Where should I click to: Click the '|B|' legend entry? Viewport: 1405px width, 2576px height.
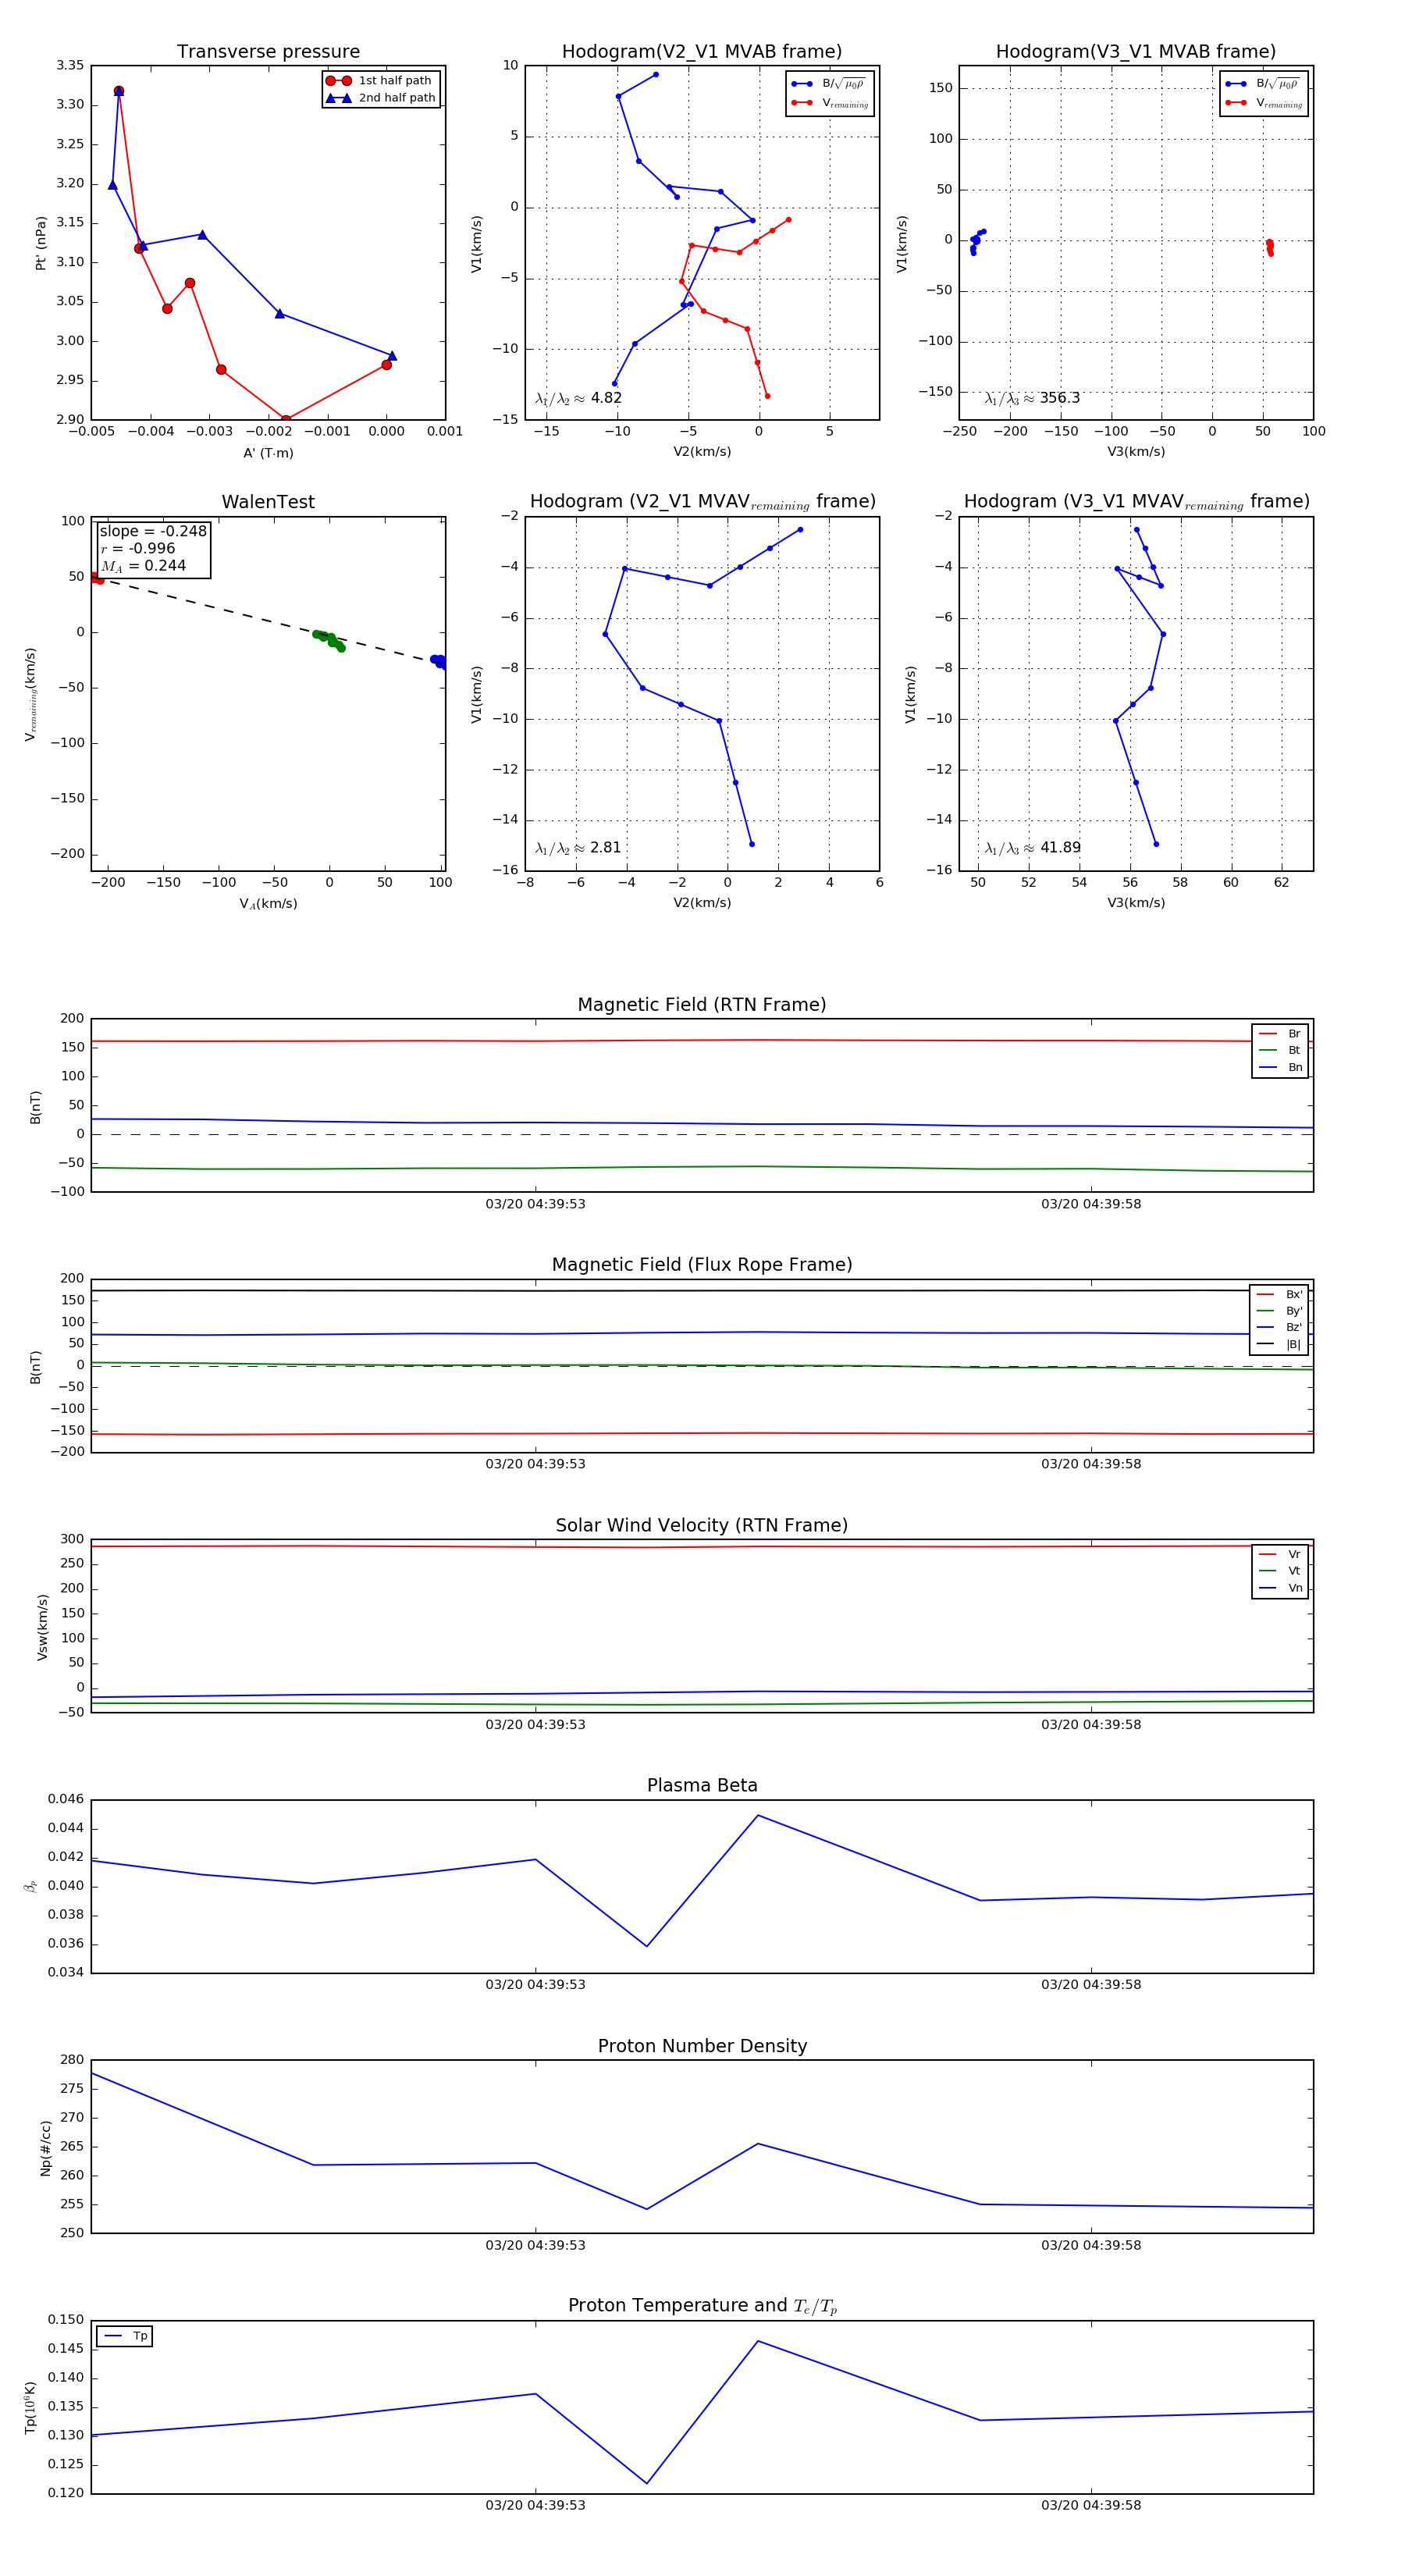coord(1279,1345)
